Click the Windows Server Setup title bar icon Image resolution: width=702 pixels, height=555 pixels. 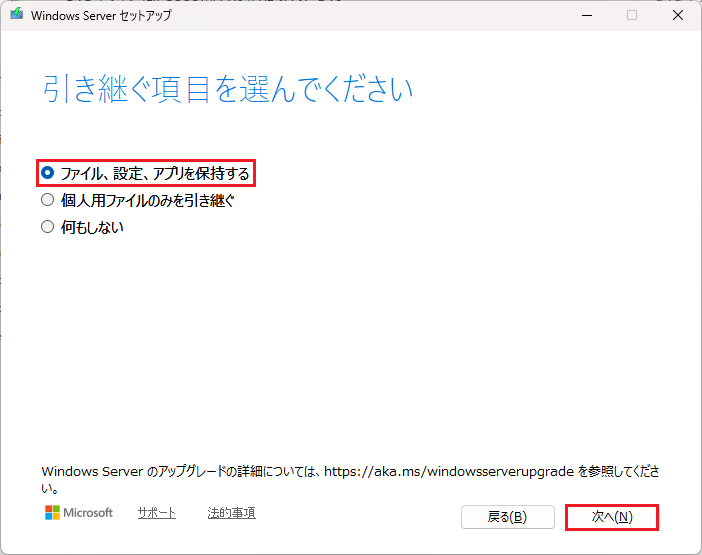coord(17,15)
